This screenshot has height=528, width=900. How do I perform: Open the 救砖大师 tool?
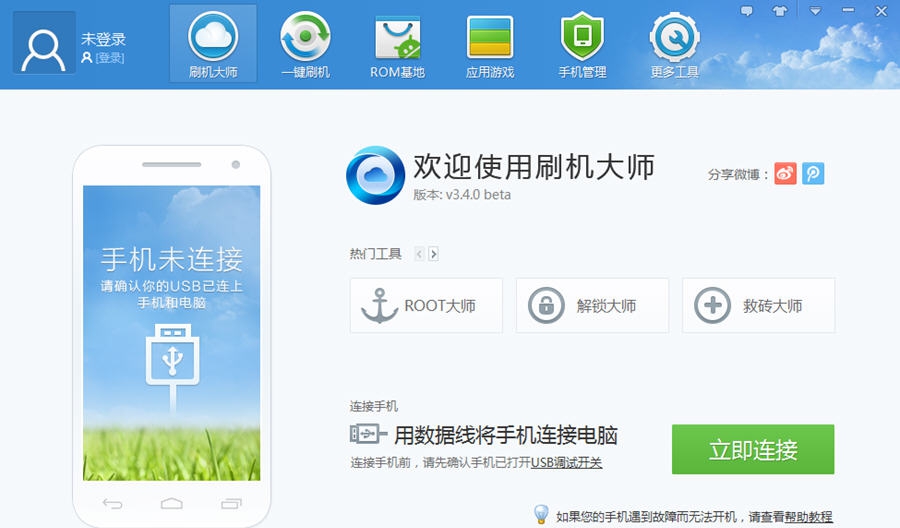(x=758, y=305)
